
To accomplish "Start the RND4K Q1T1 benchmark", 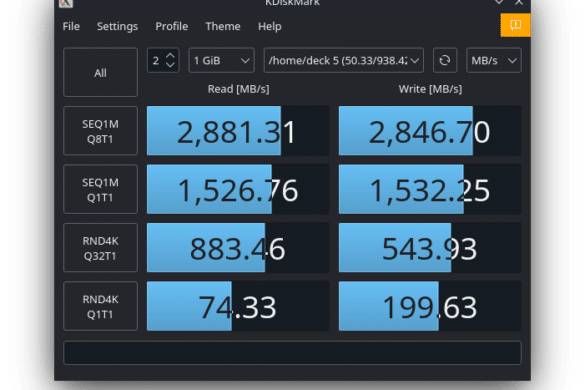I will coord(100,306).
